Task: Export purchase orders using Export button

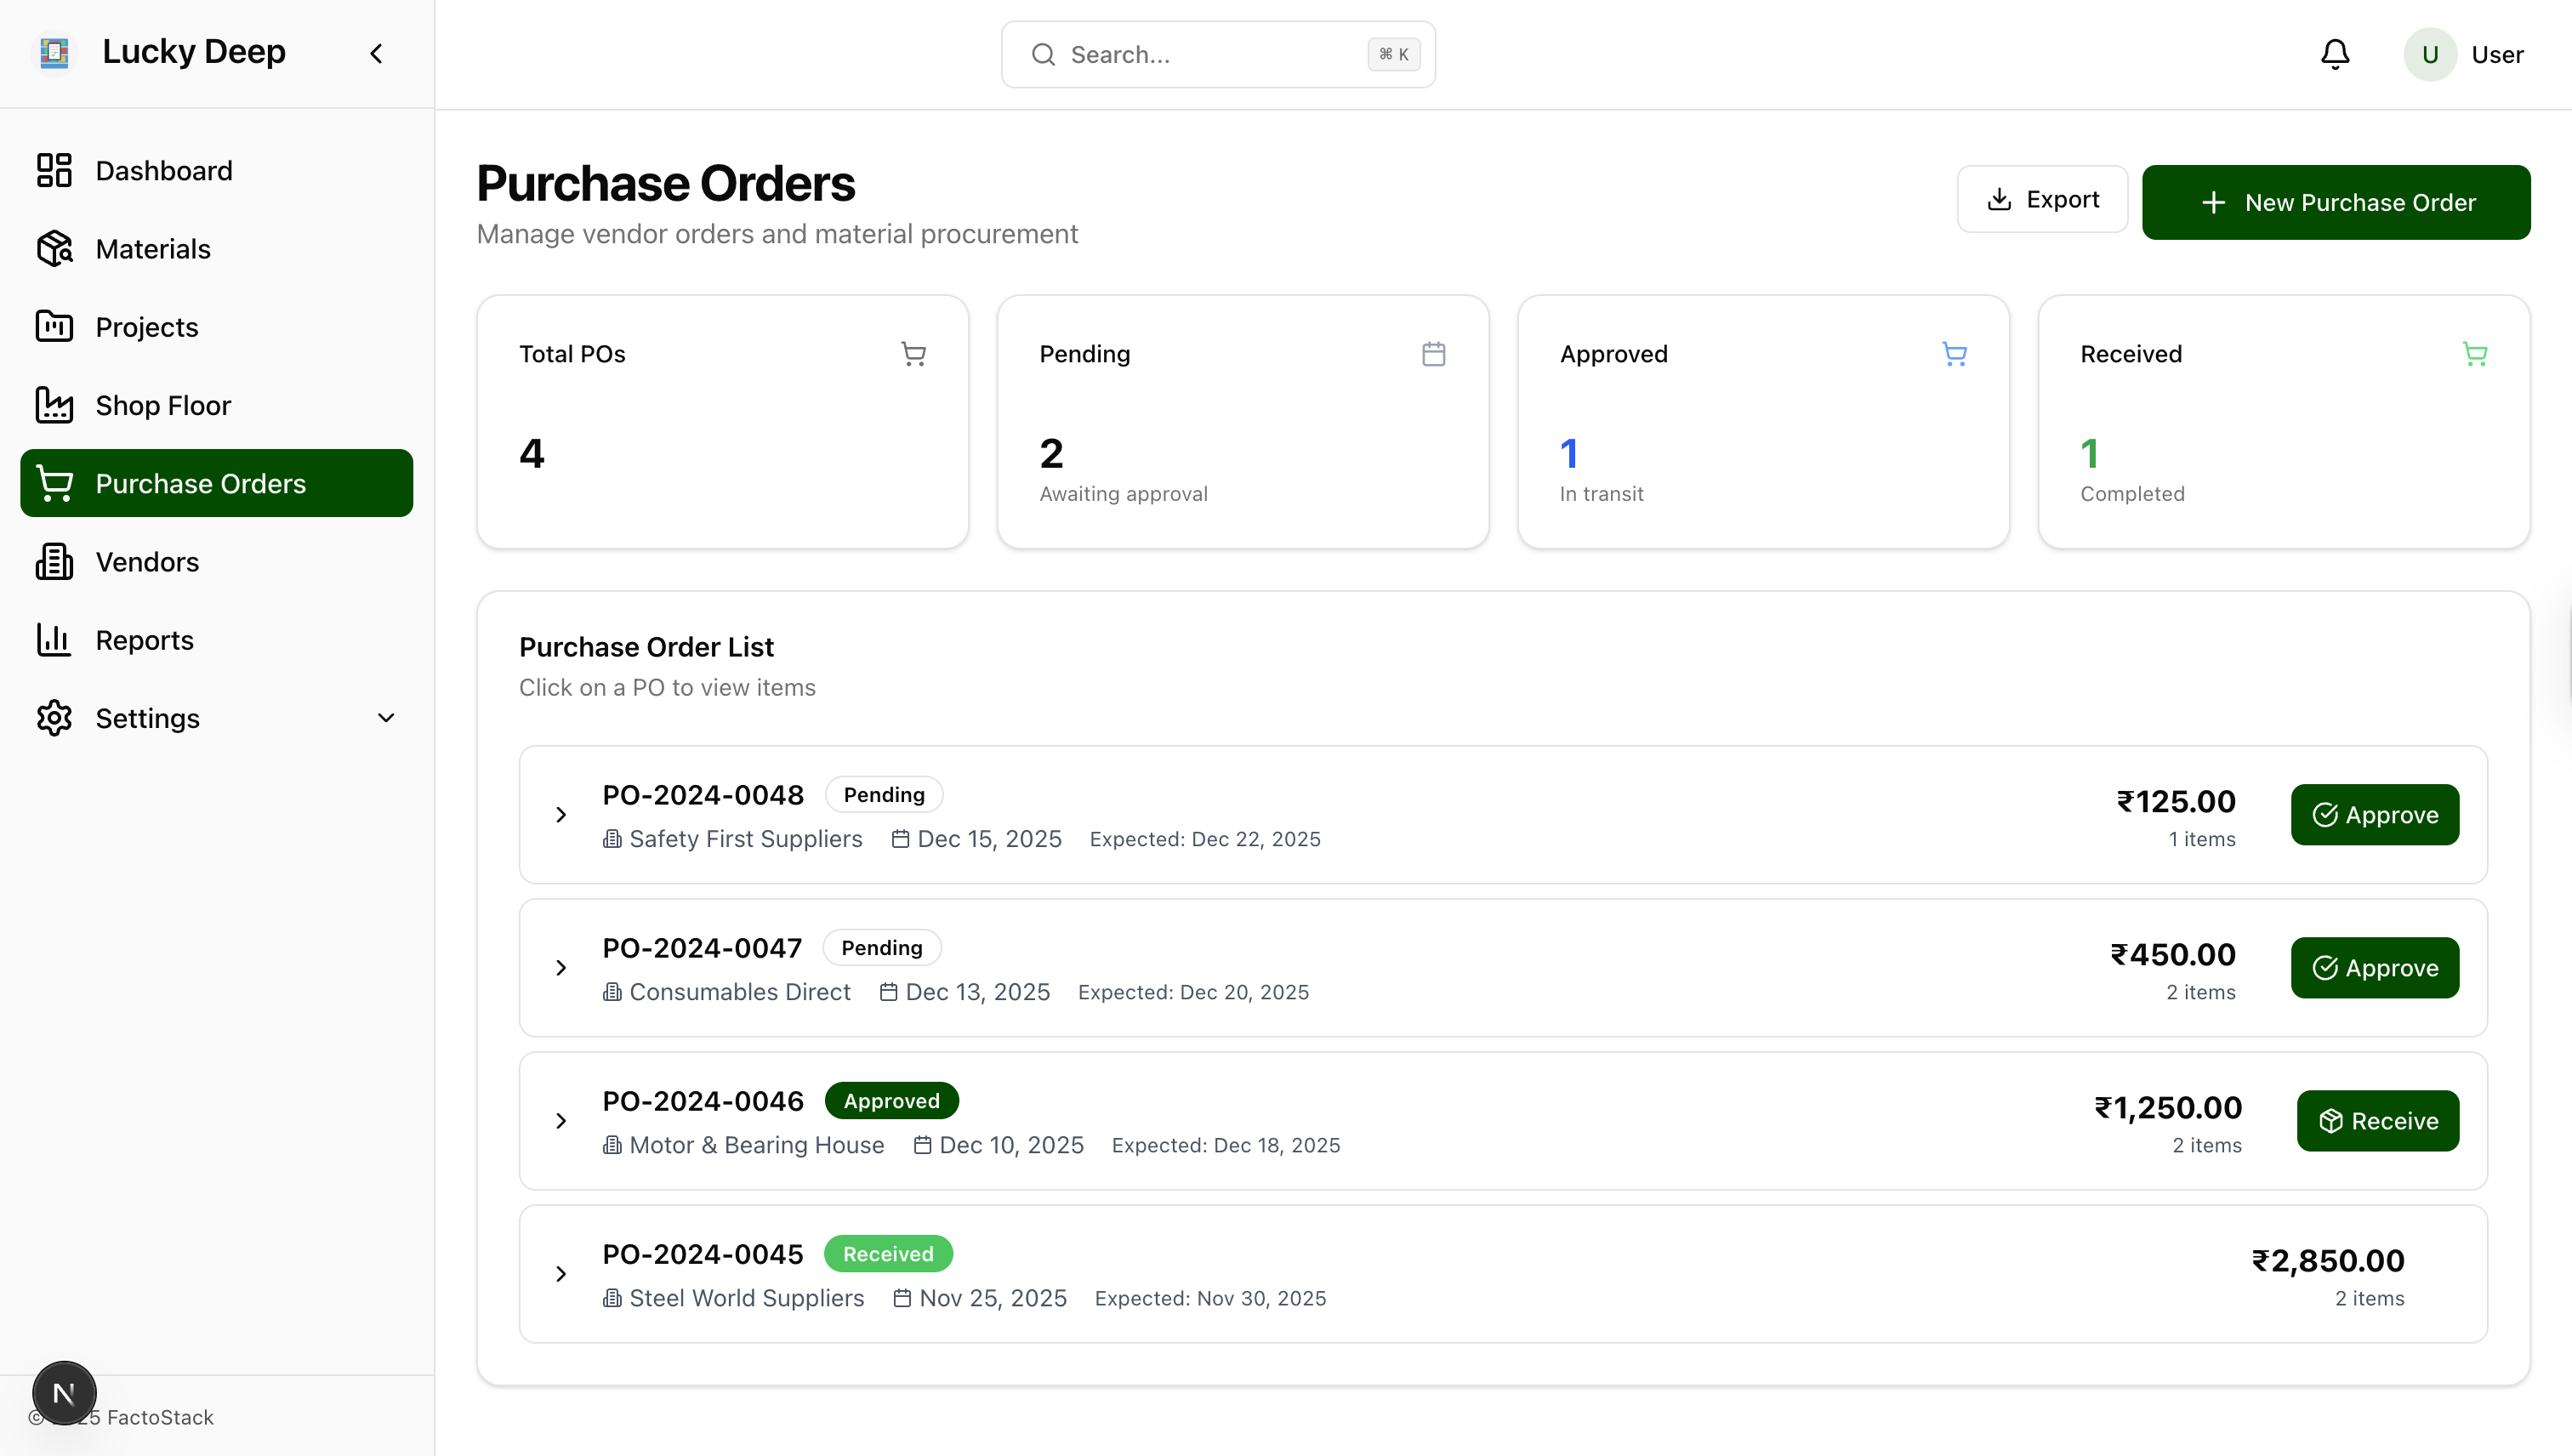Action: click(x=2042, y=199)
